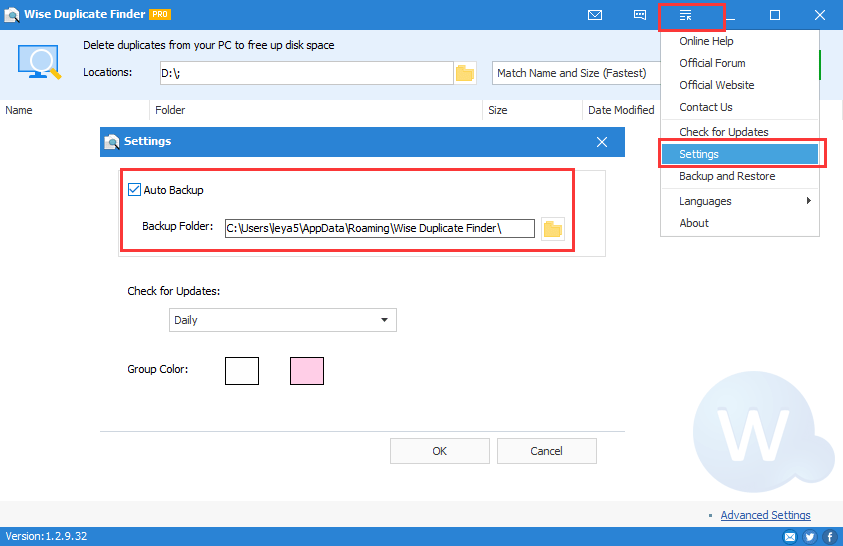The height and width of the screenshot is (546, 843).
Task: Sort by the Folder column header
Action: (x=316, y=110)
